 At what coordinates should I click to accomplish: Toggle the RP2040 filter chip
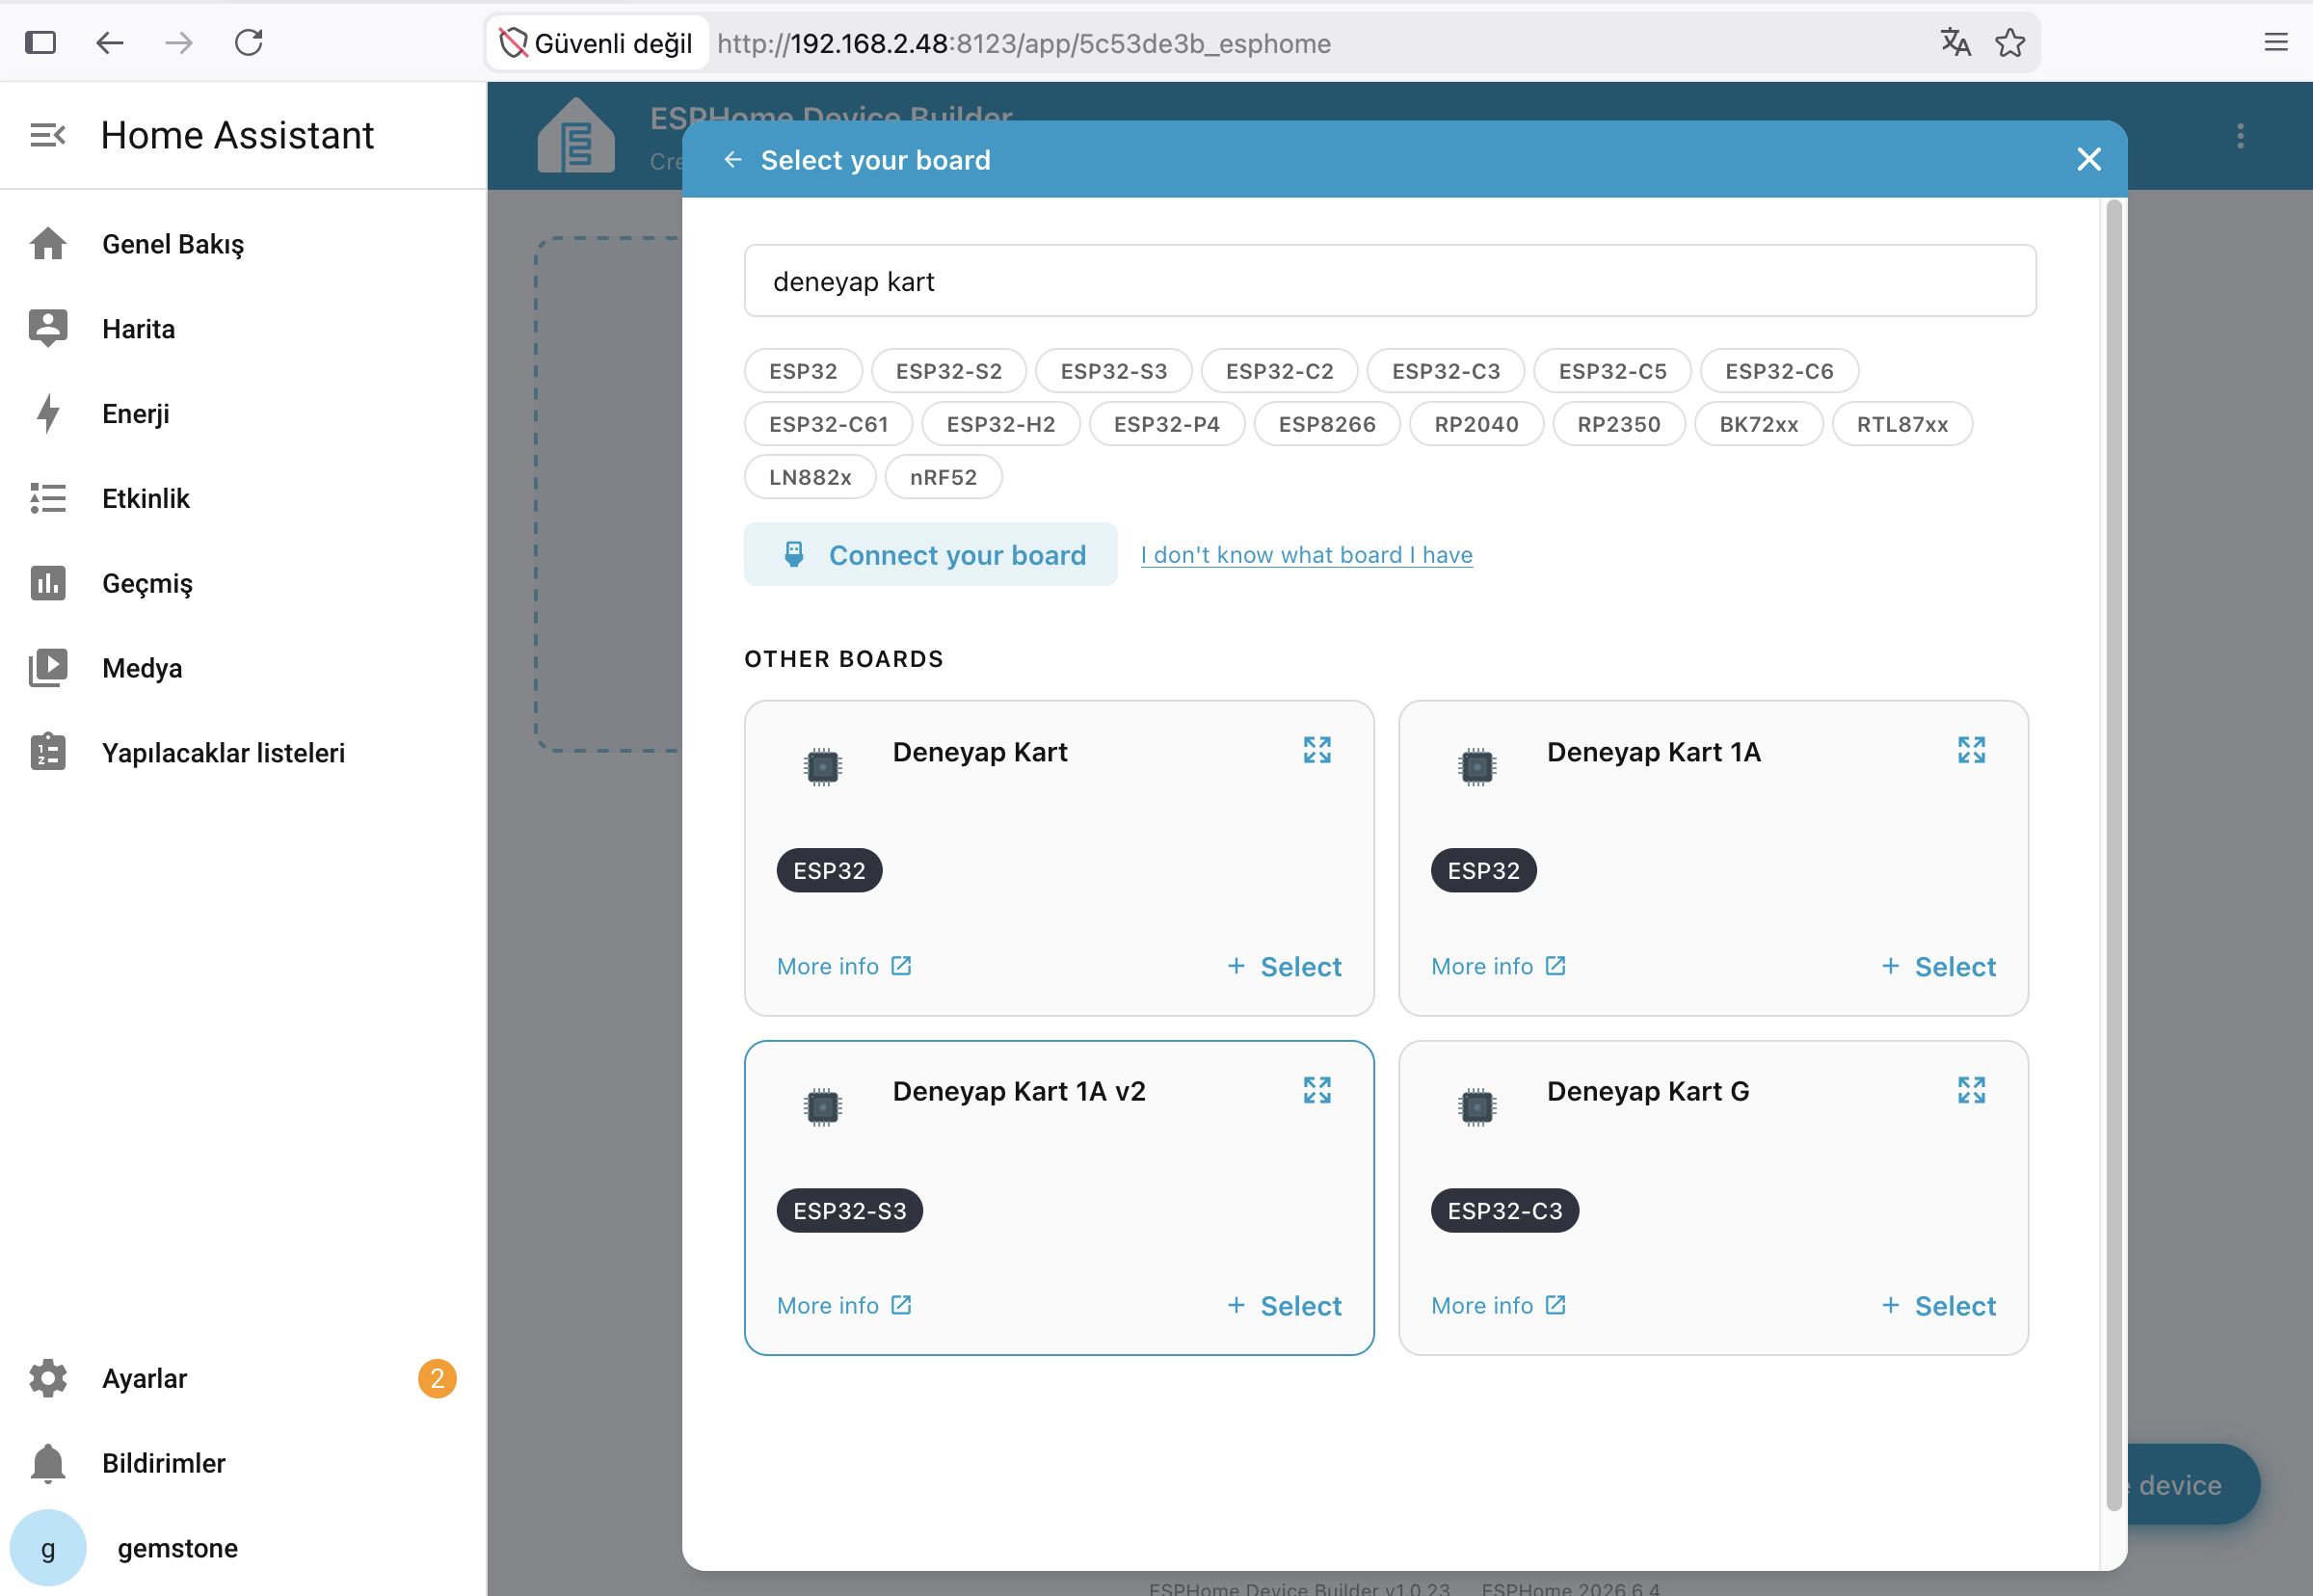(1476, 424)
